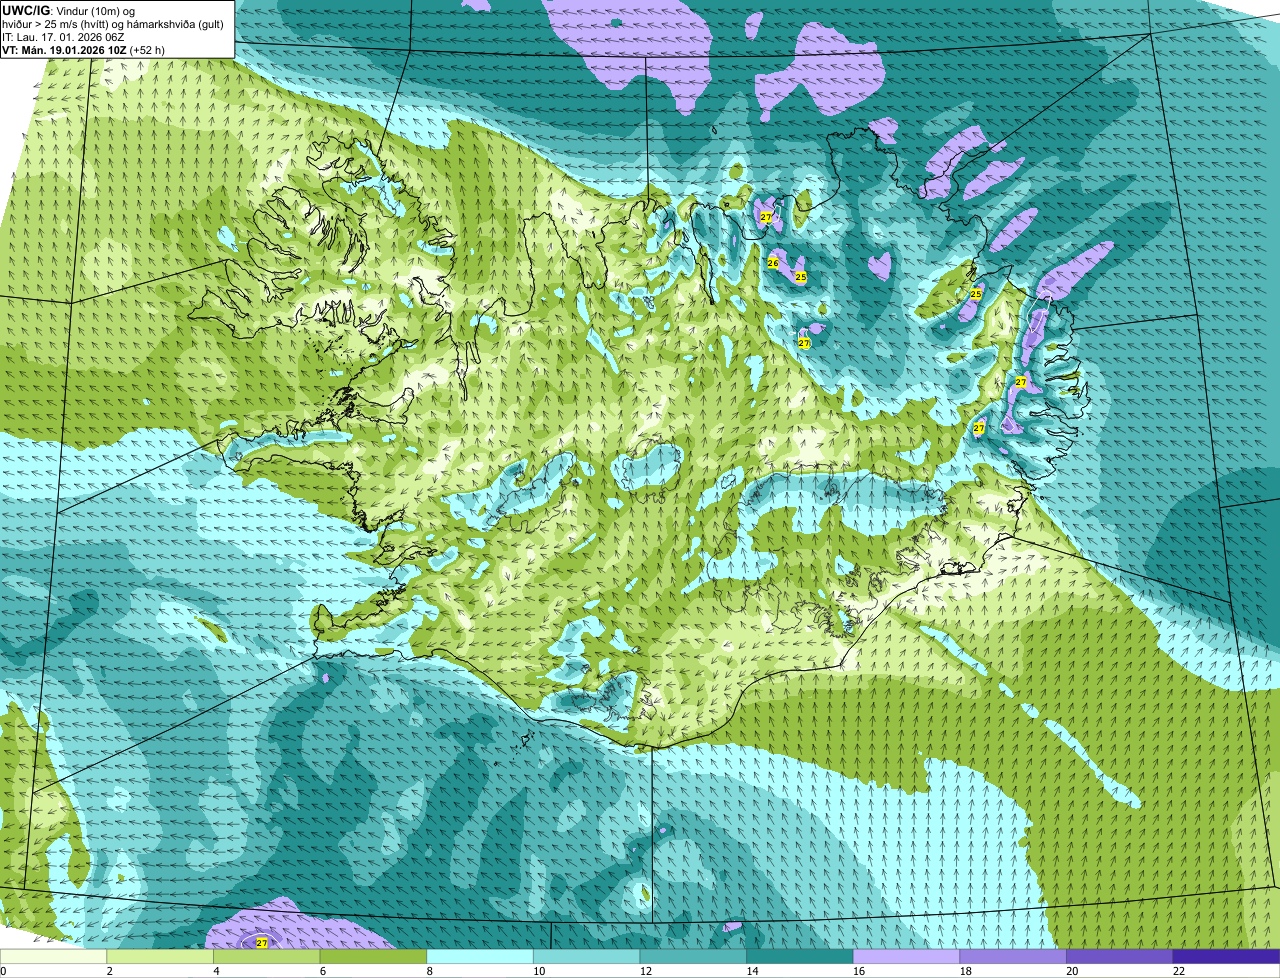Click the legend scale label '16'
This screenshot has width=1280, height=978.
[859, 971]
